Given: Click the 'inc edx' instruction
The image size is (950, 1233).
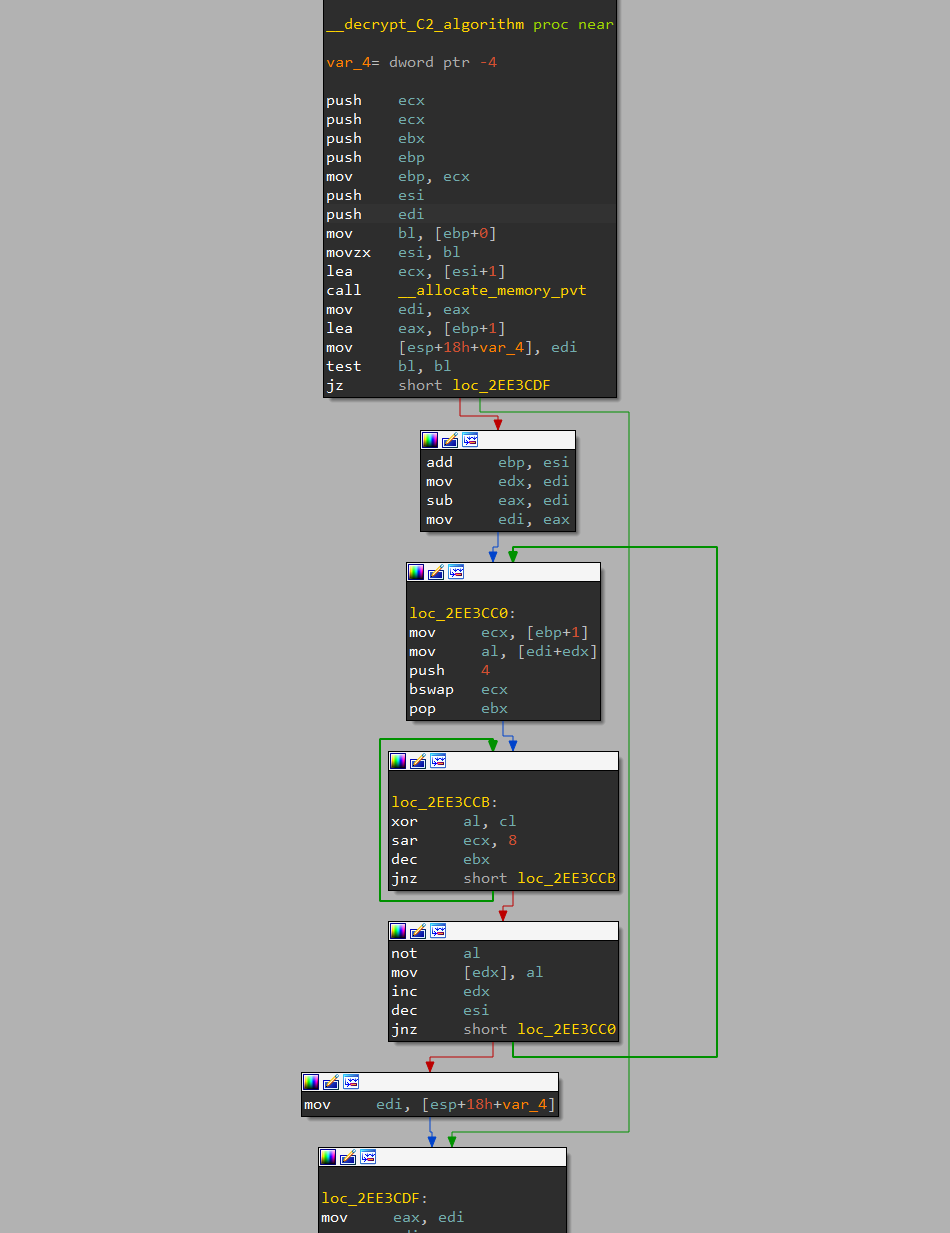Looking at the screenshot, I should coord(440,991).
